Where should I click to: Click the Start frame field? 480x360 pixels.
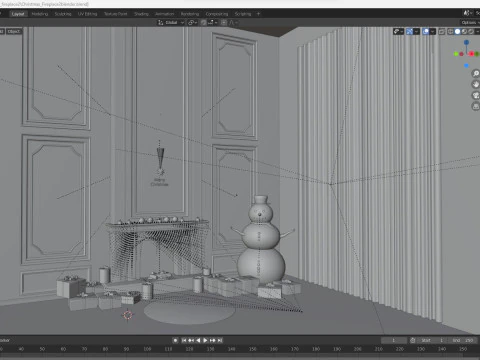coord(432,340)
